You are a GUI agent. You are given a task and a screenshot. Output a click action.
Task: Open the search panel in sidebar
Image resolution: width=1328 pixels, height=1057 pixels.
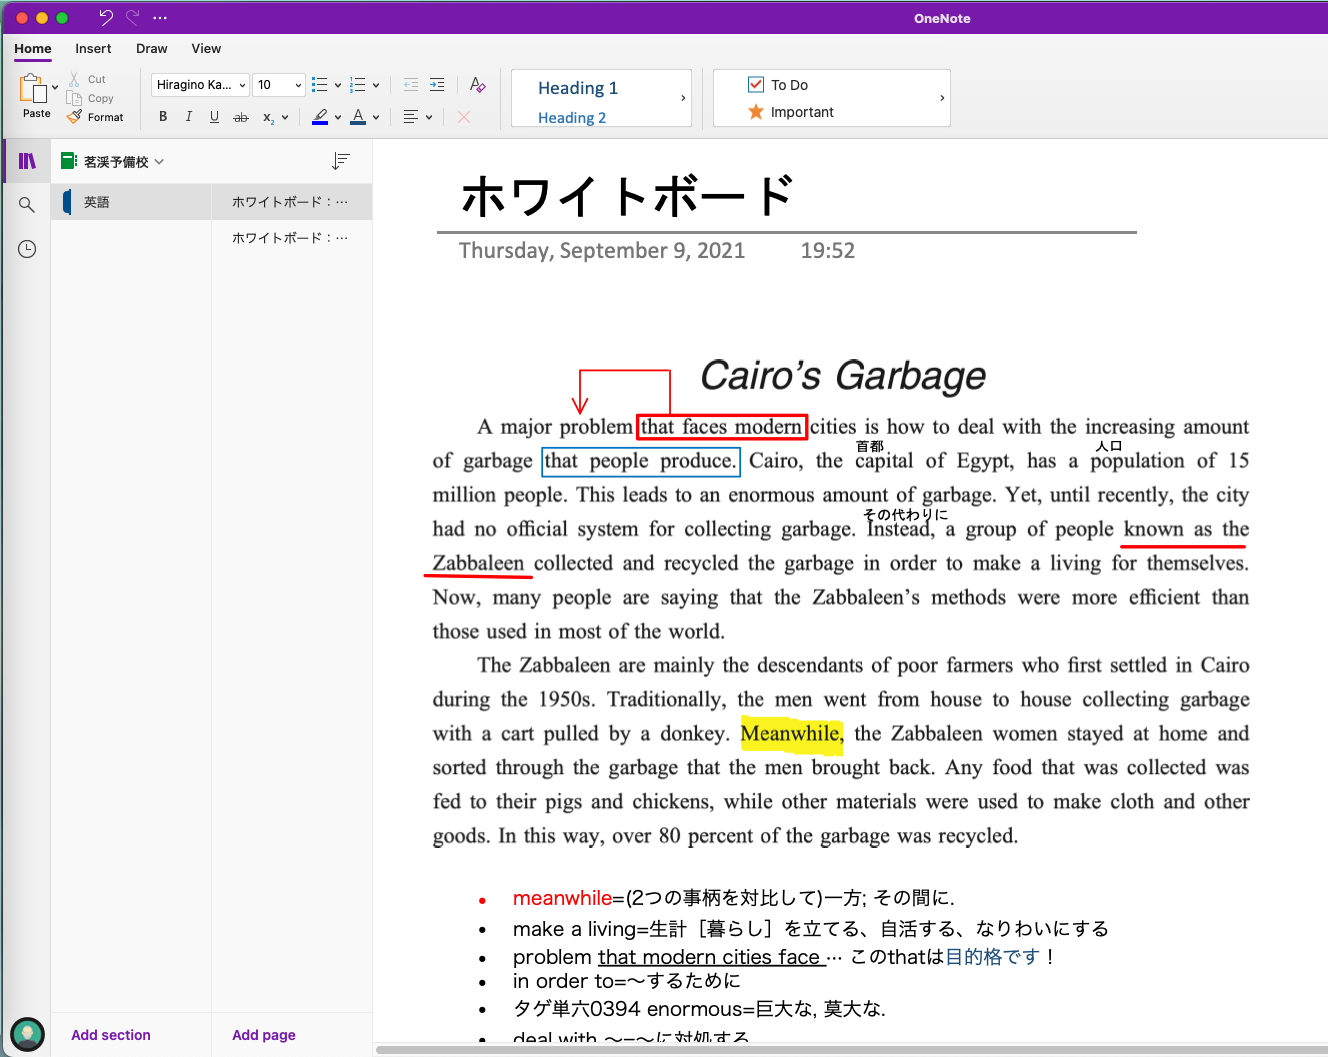(27, 205)
